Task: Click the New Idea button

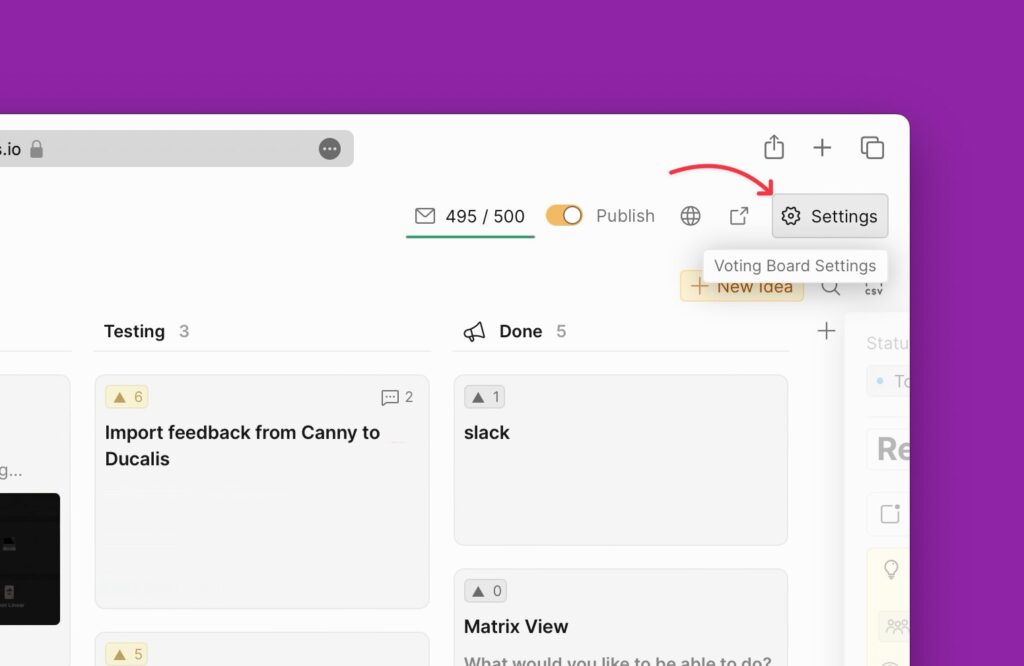Action: pos(742,287)
